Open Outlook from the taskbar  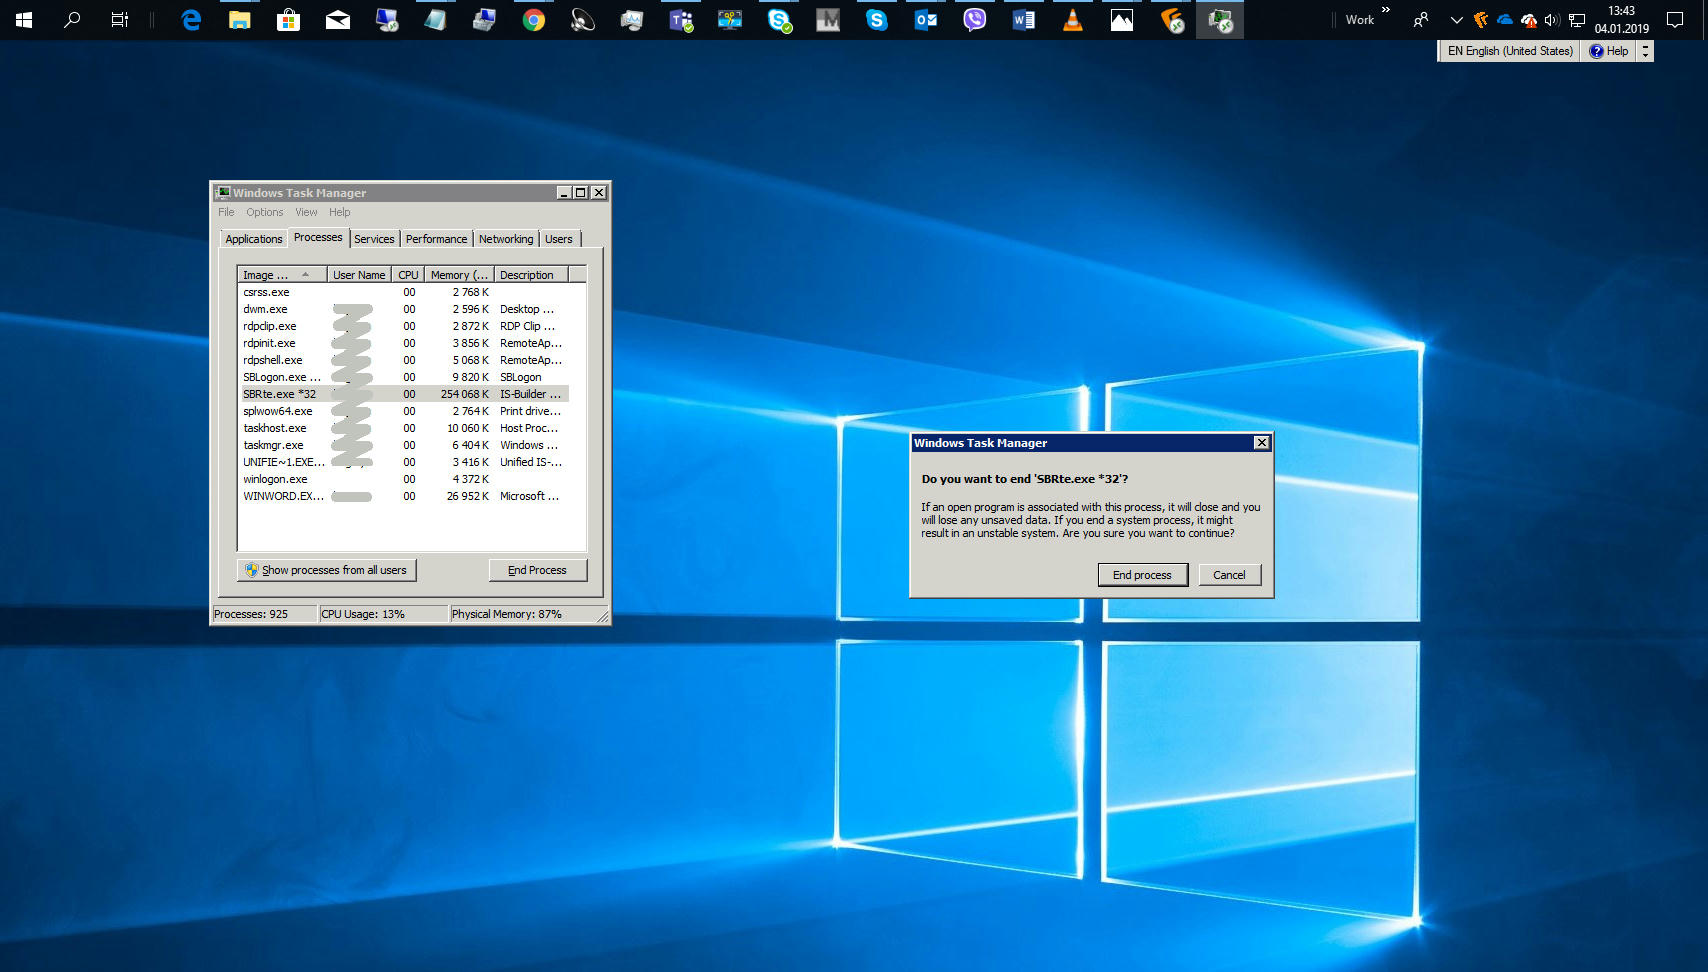[925, 20]
